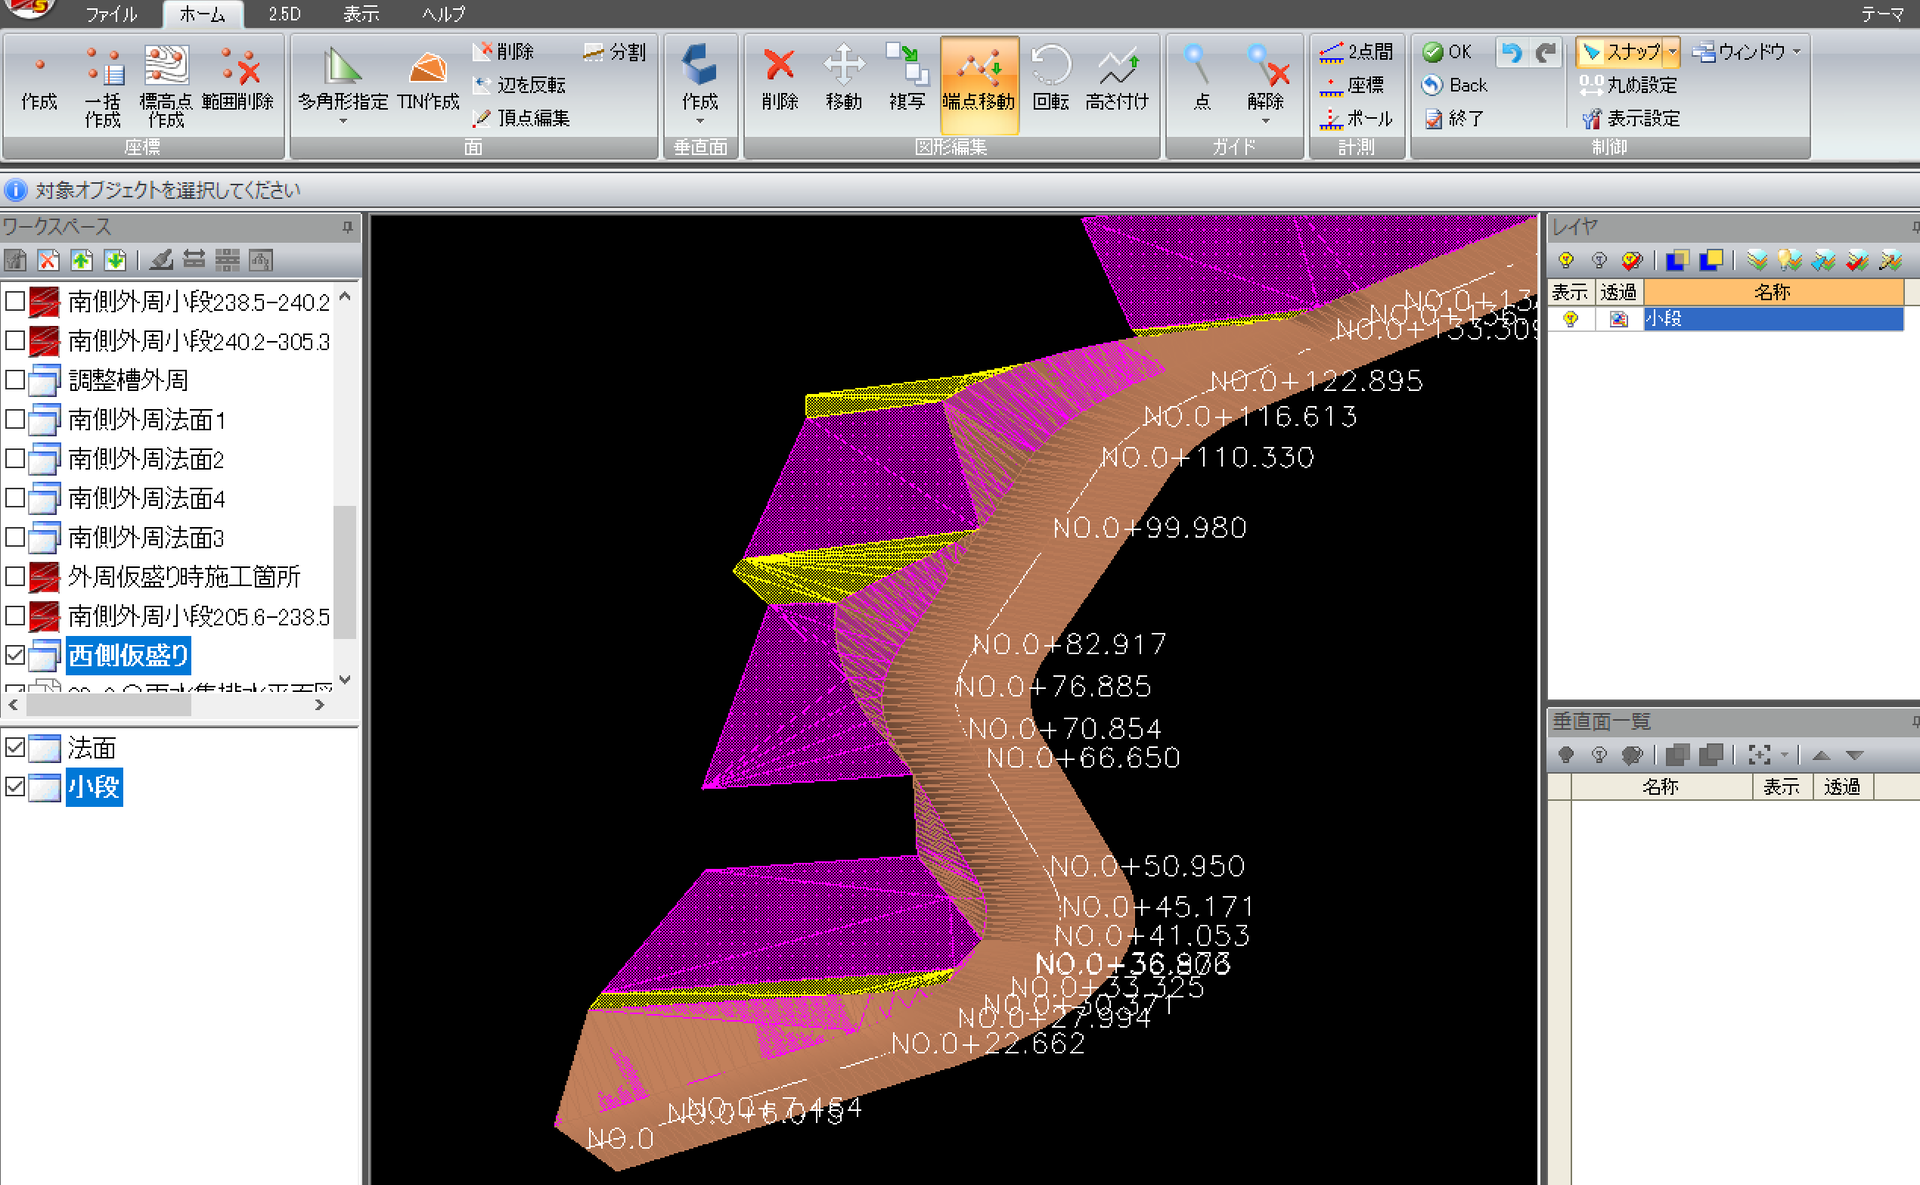Enable the 調整槽外周 checkbox
1920x1185 pixels.
(15, 380)
